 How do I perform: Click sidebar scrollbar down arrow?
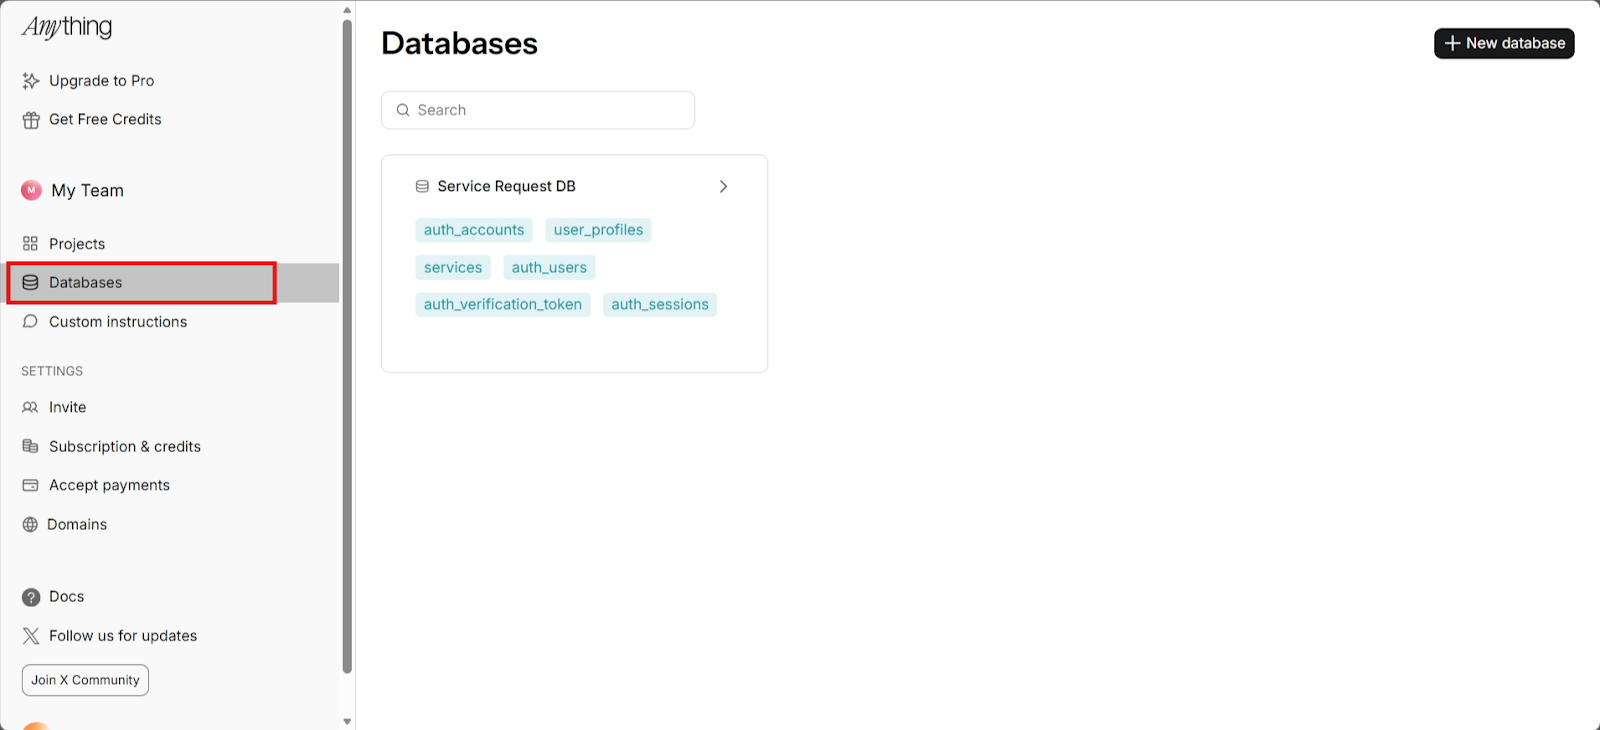[x=347, y=721]
